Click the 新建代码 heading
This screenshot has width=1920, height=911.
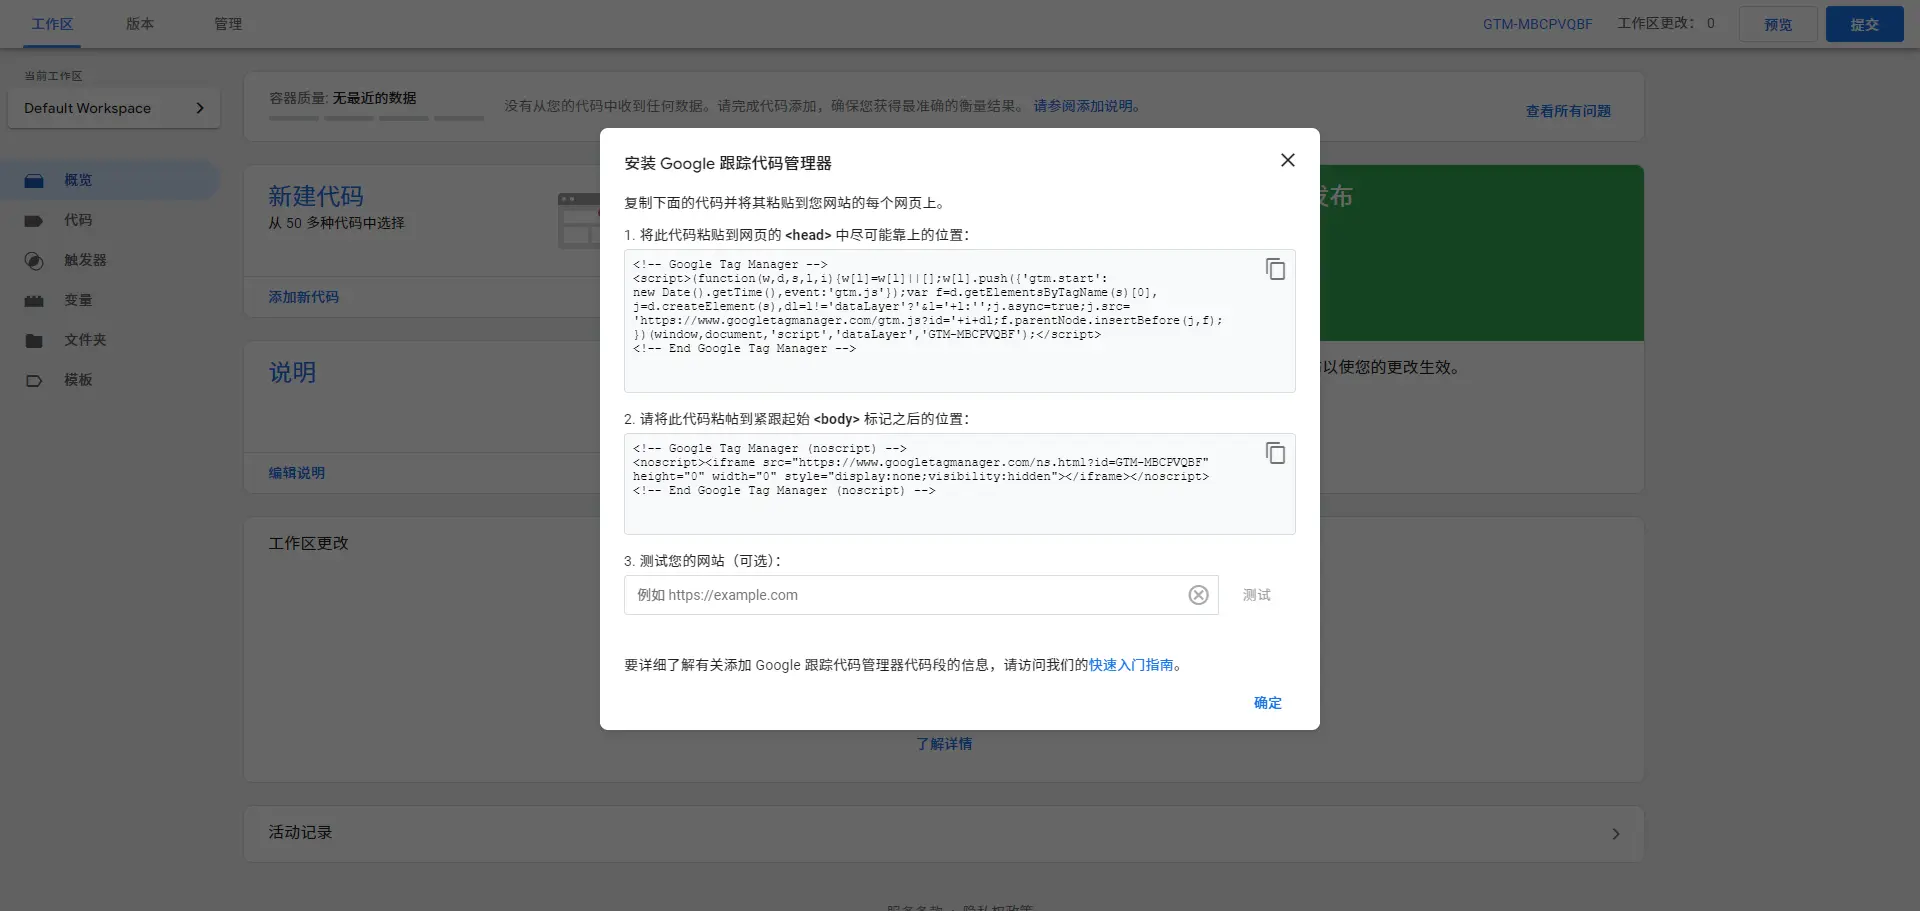pyautogui.click(x=316, y=196)
